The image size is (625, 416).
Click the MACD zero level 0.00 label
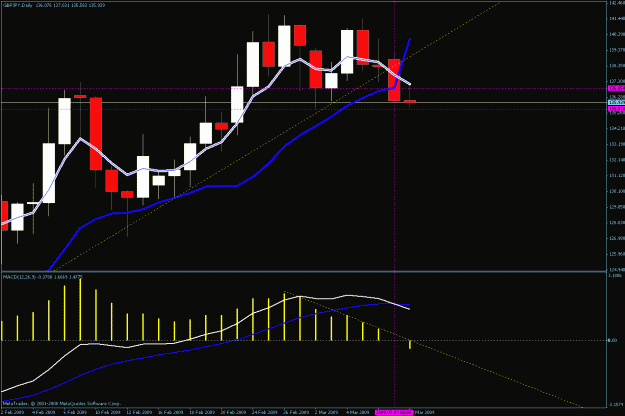[x=612, y=340]
